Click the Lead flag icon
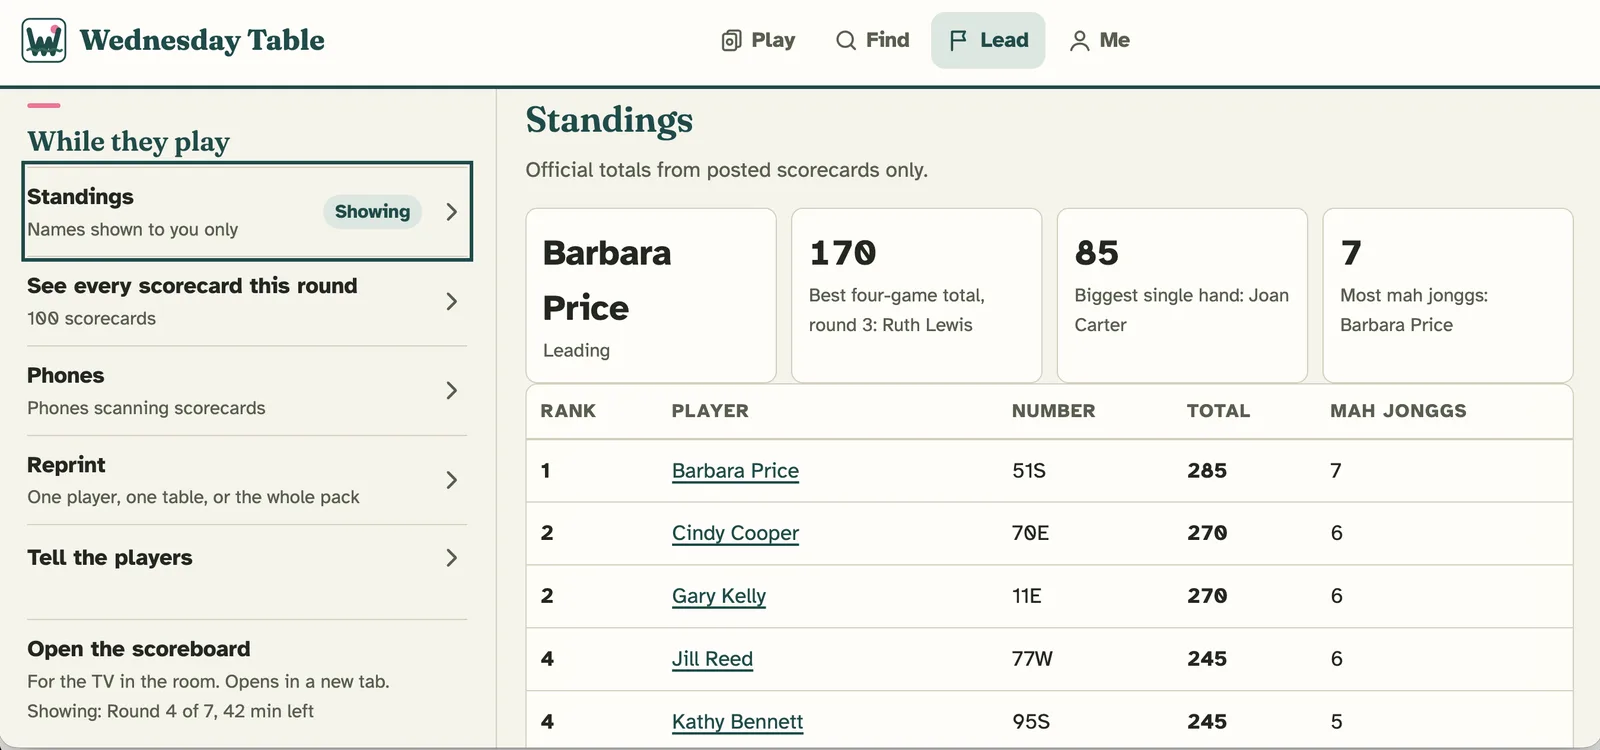This screenshot has width=1600, height=750. pyautogui.click(x=958, y=40)
